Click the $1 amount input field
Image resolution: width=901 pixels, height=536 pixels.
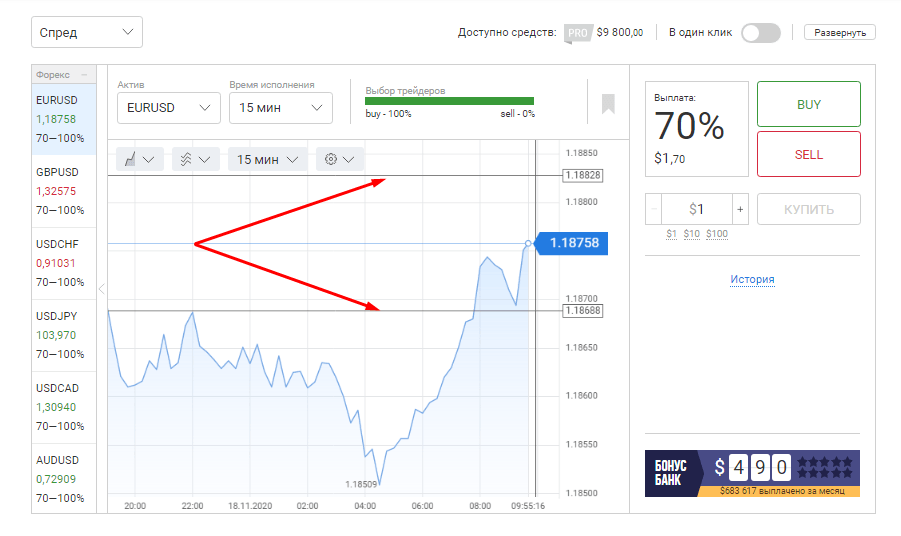(x=697, y=209)
